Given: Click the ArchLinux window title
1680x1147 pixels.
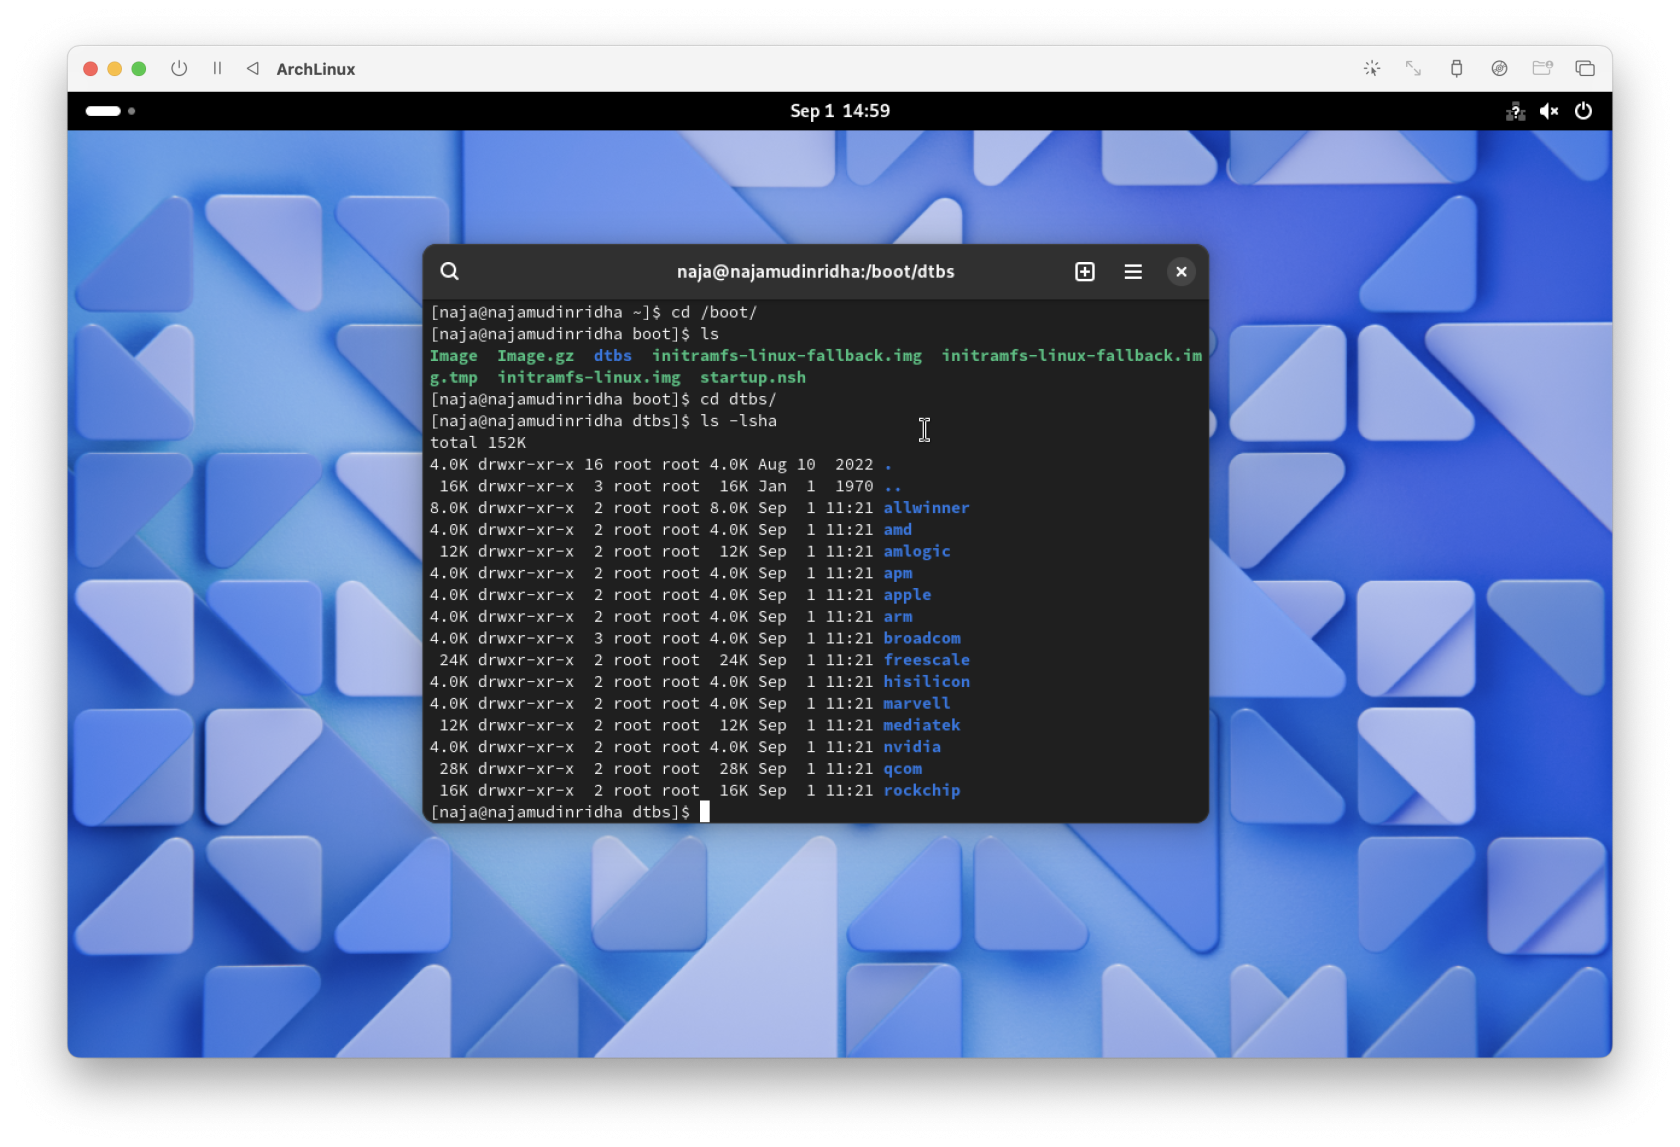Looking at the screenshot, I should tap(316, 69).
